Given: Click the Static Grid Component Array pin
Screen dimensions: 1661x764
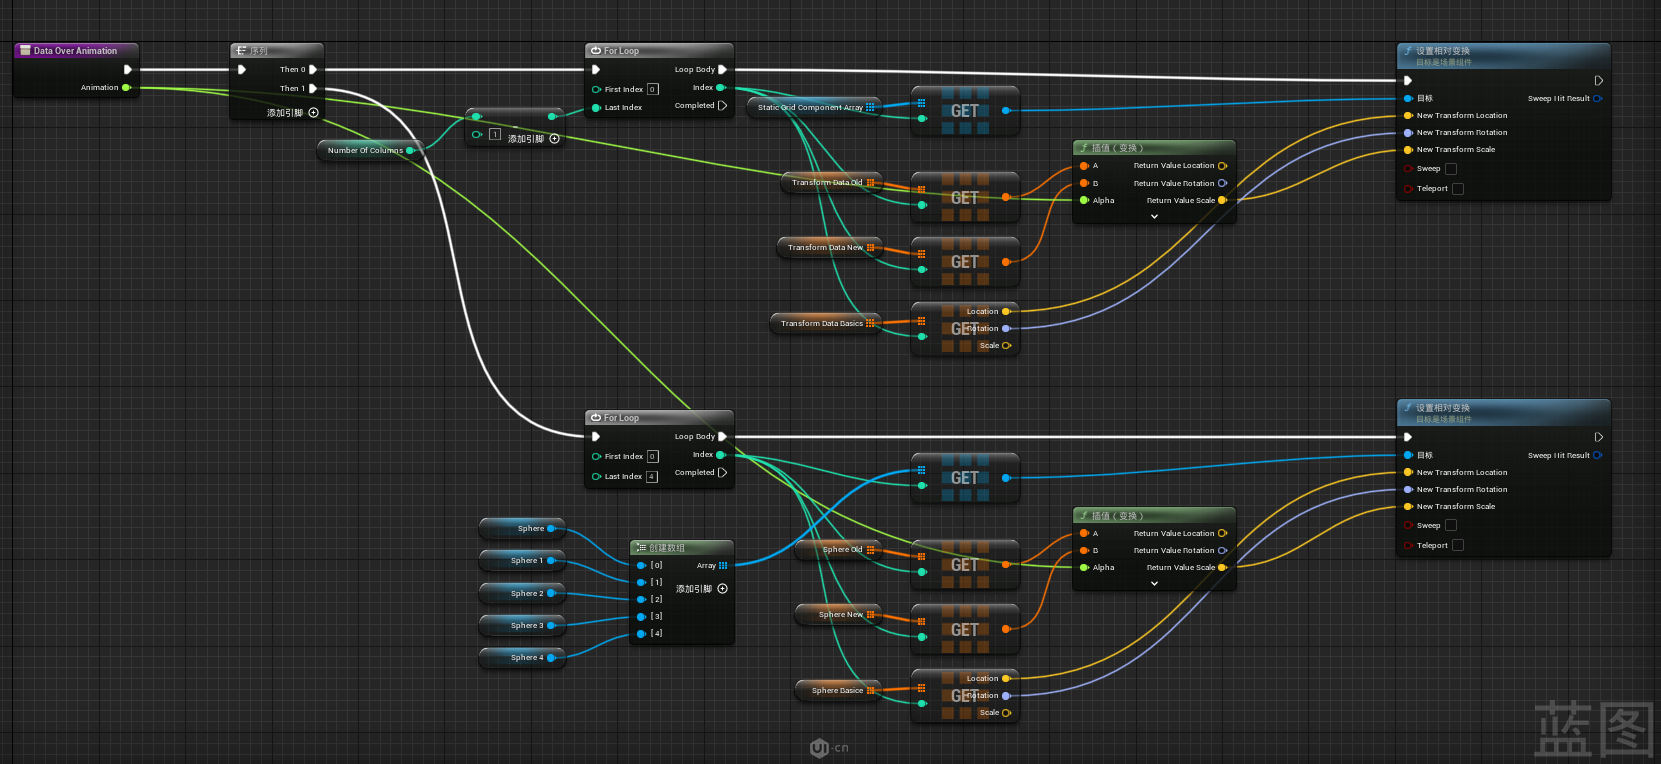Looking at the screenshot, I should (870, 107).
